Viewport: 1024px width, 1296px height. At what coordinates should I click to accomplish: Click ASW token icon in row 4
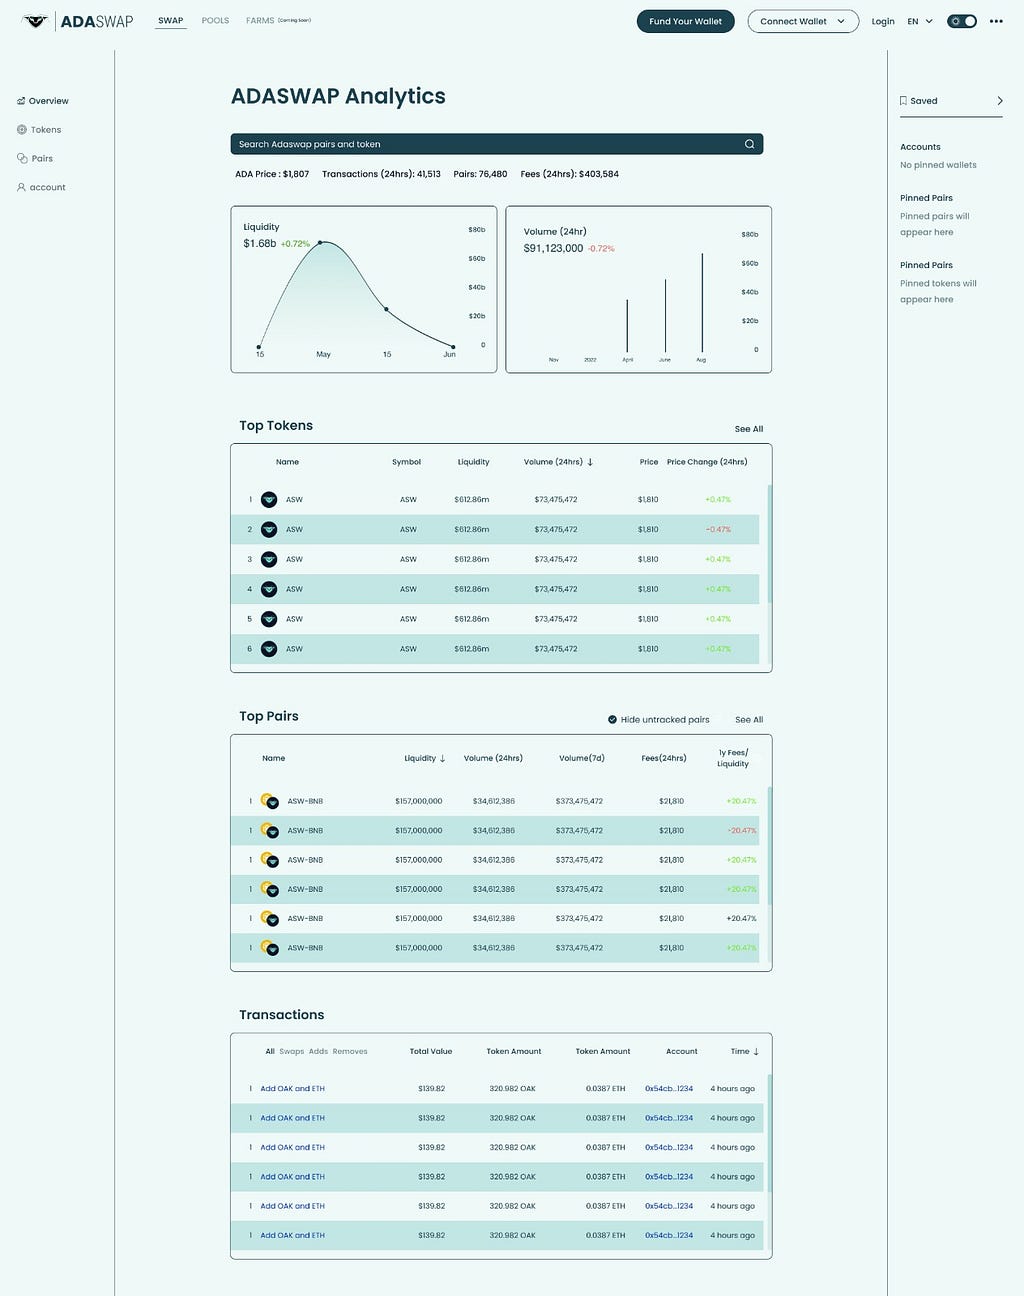(x=269, y=589)
